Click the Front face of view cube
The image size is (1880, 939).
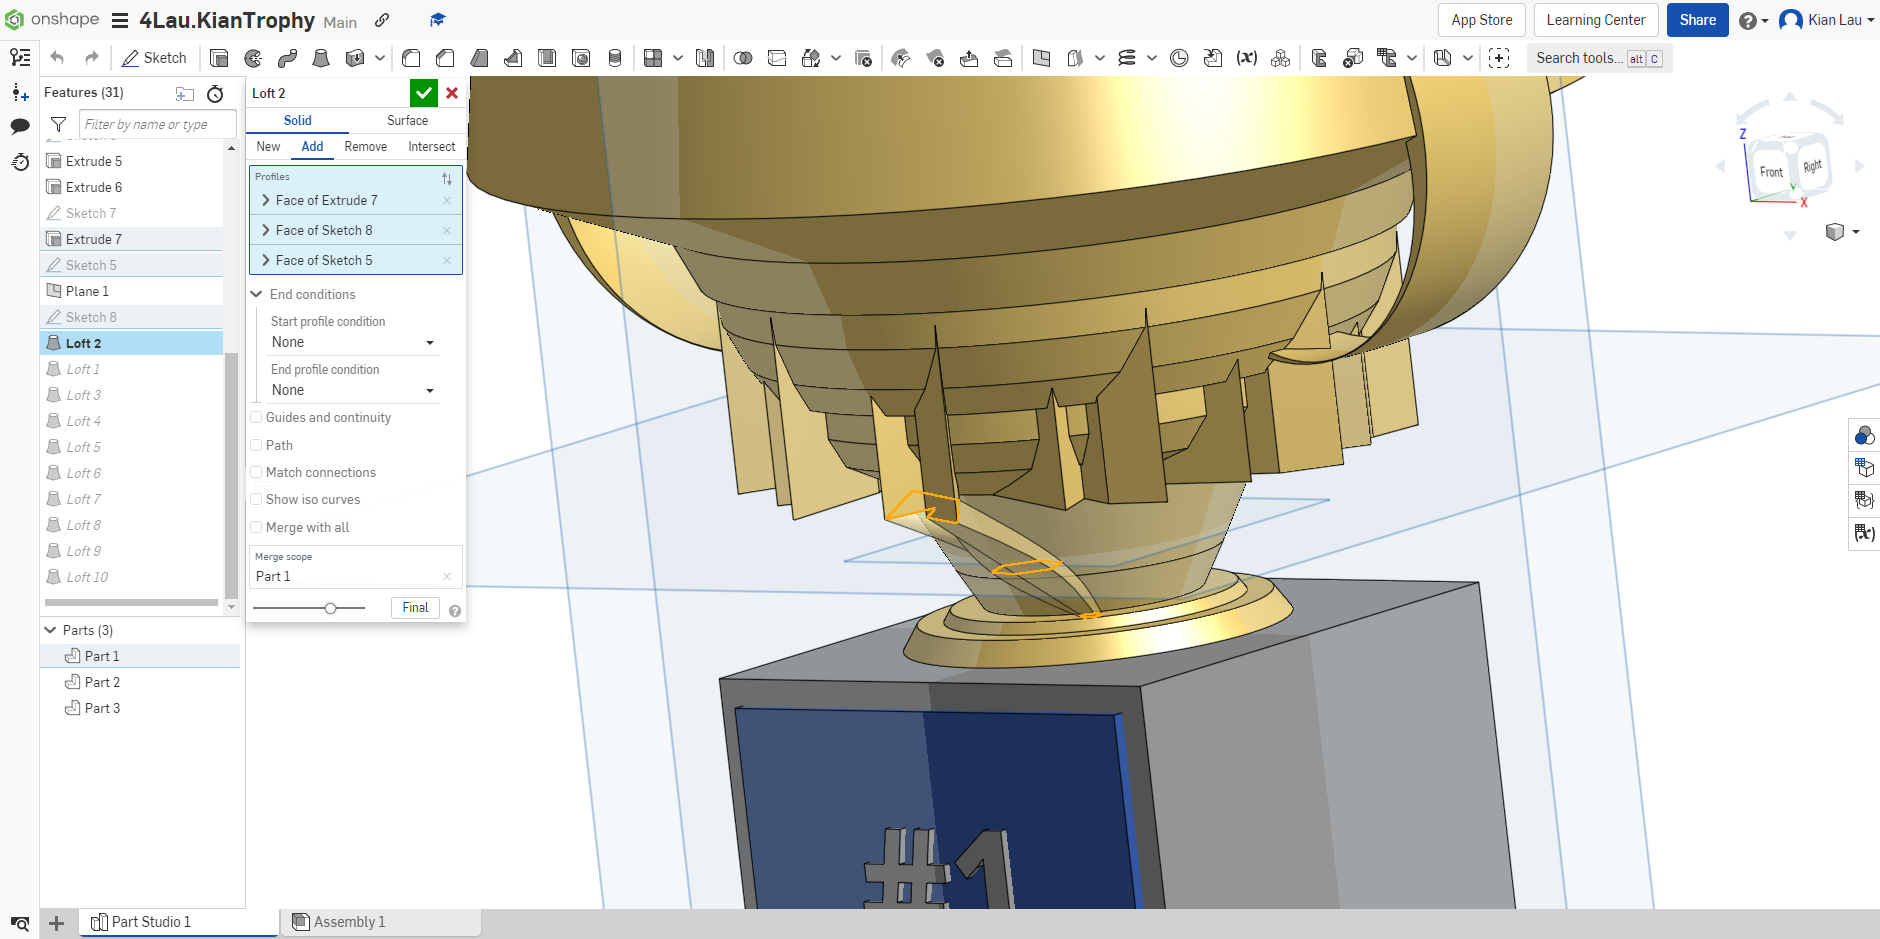(x=1771, y=172)
